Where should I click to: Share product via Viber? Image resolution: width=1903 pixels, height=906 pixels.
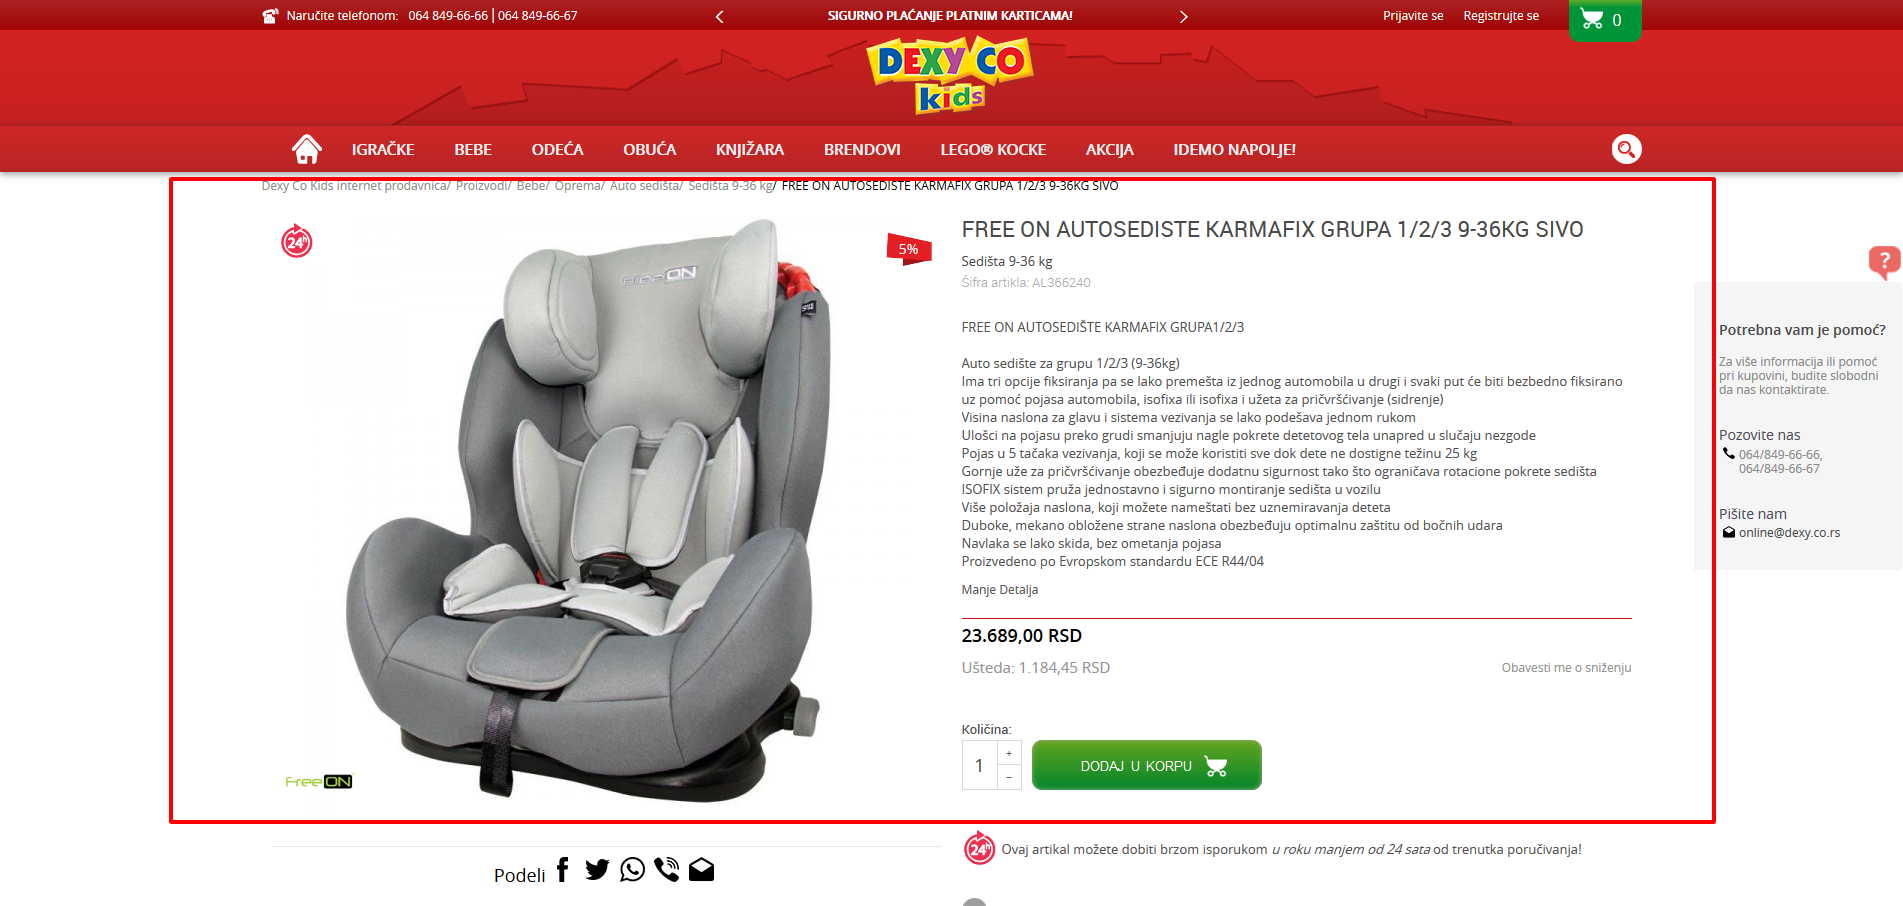pos(667,870)
